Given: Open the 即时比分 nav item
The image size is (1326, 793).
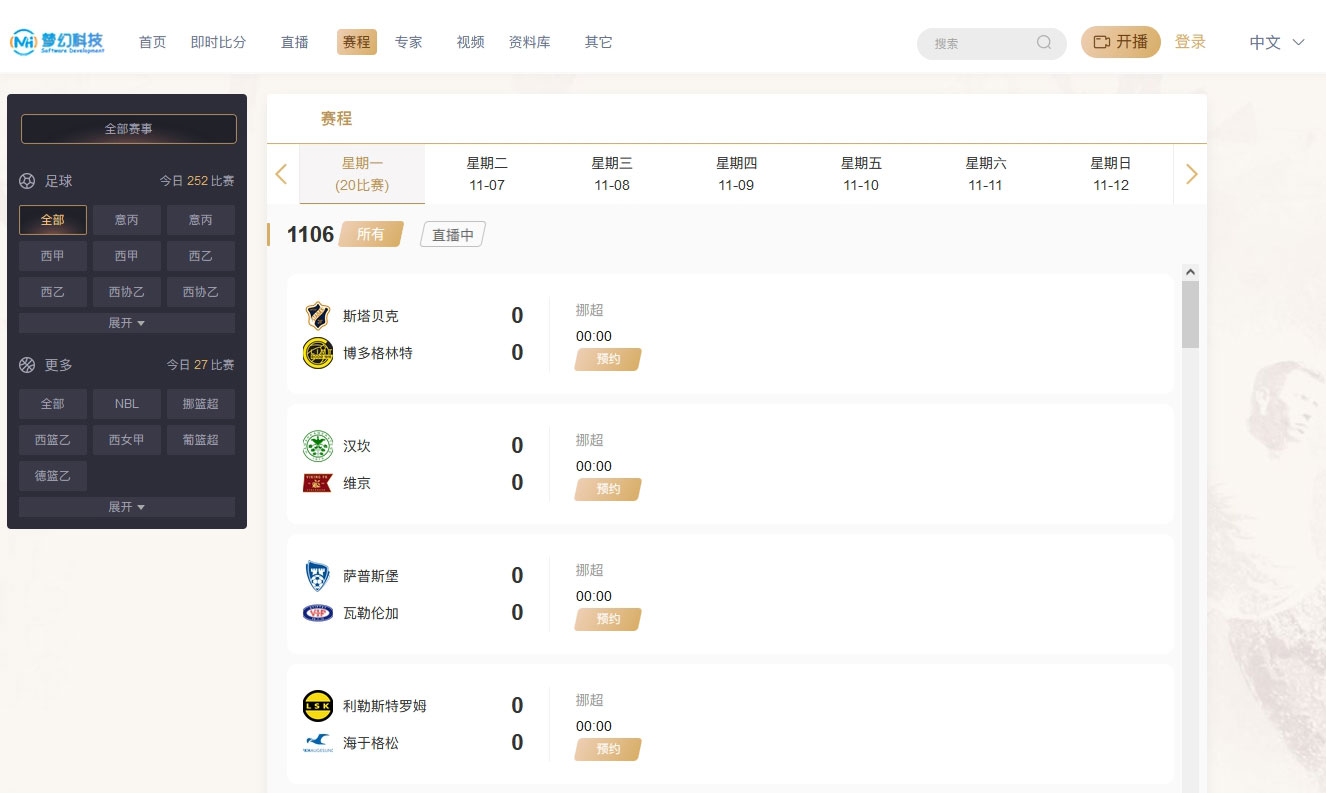Looking at the screenshot, I should (x=218, y=42).
